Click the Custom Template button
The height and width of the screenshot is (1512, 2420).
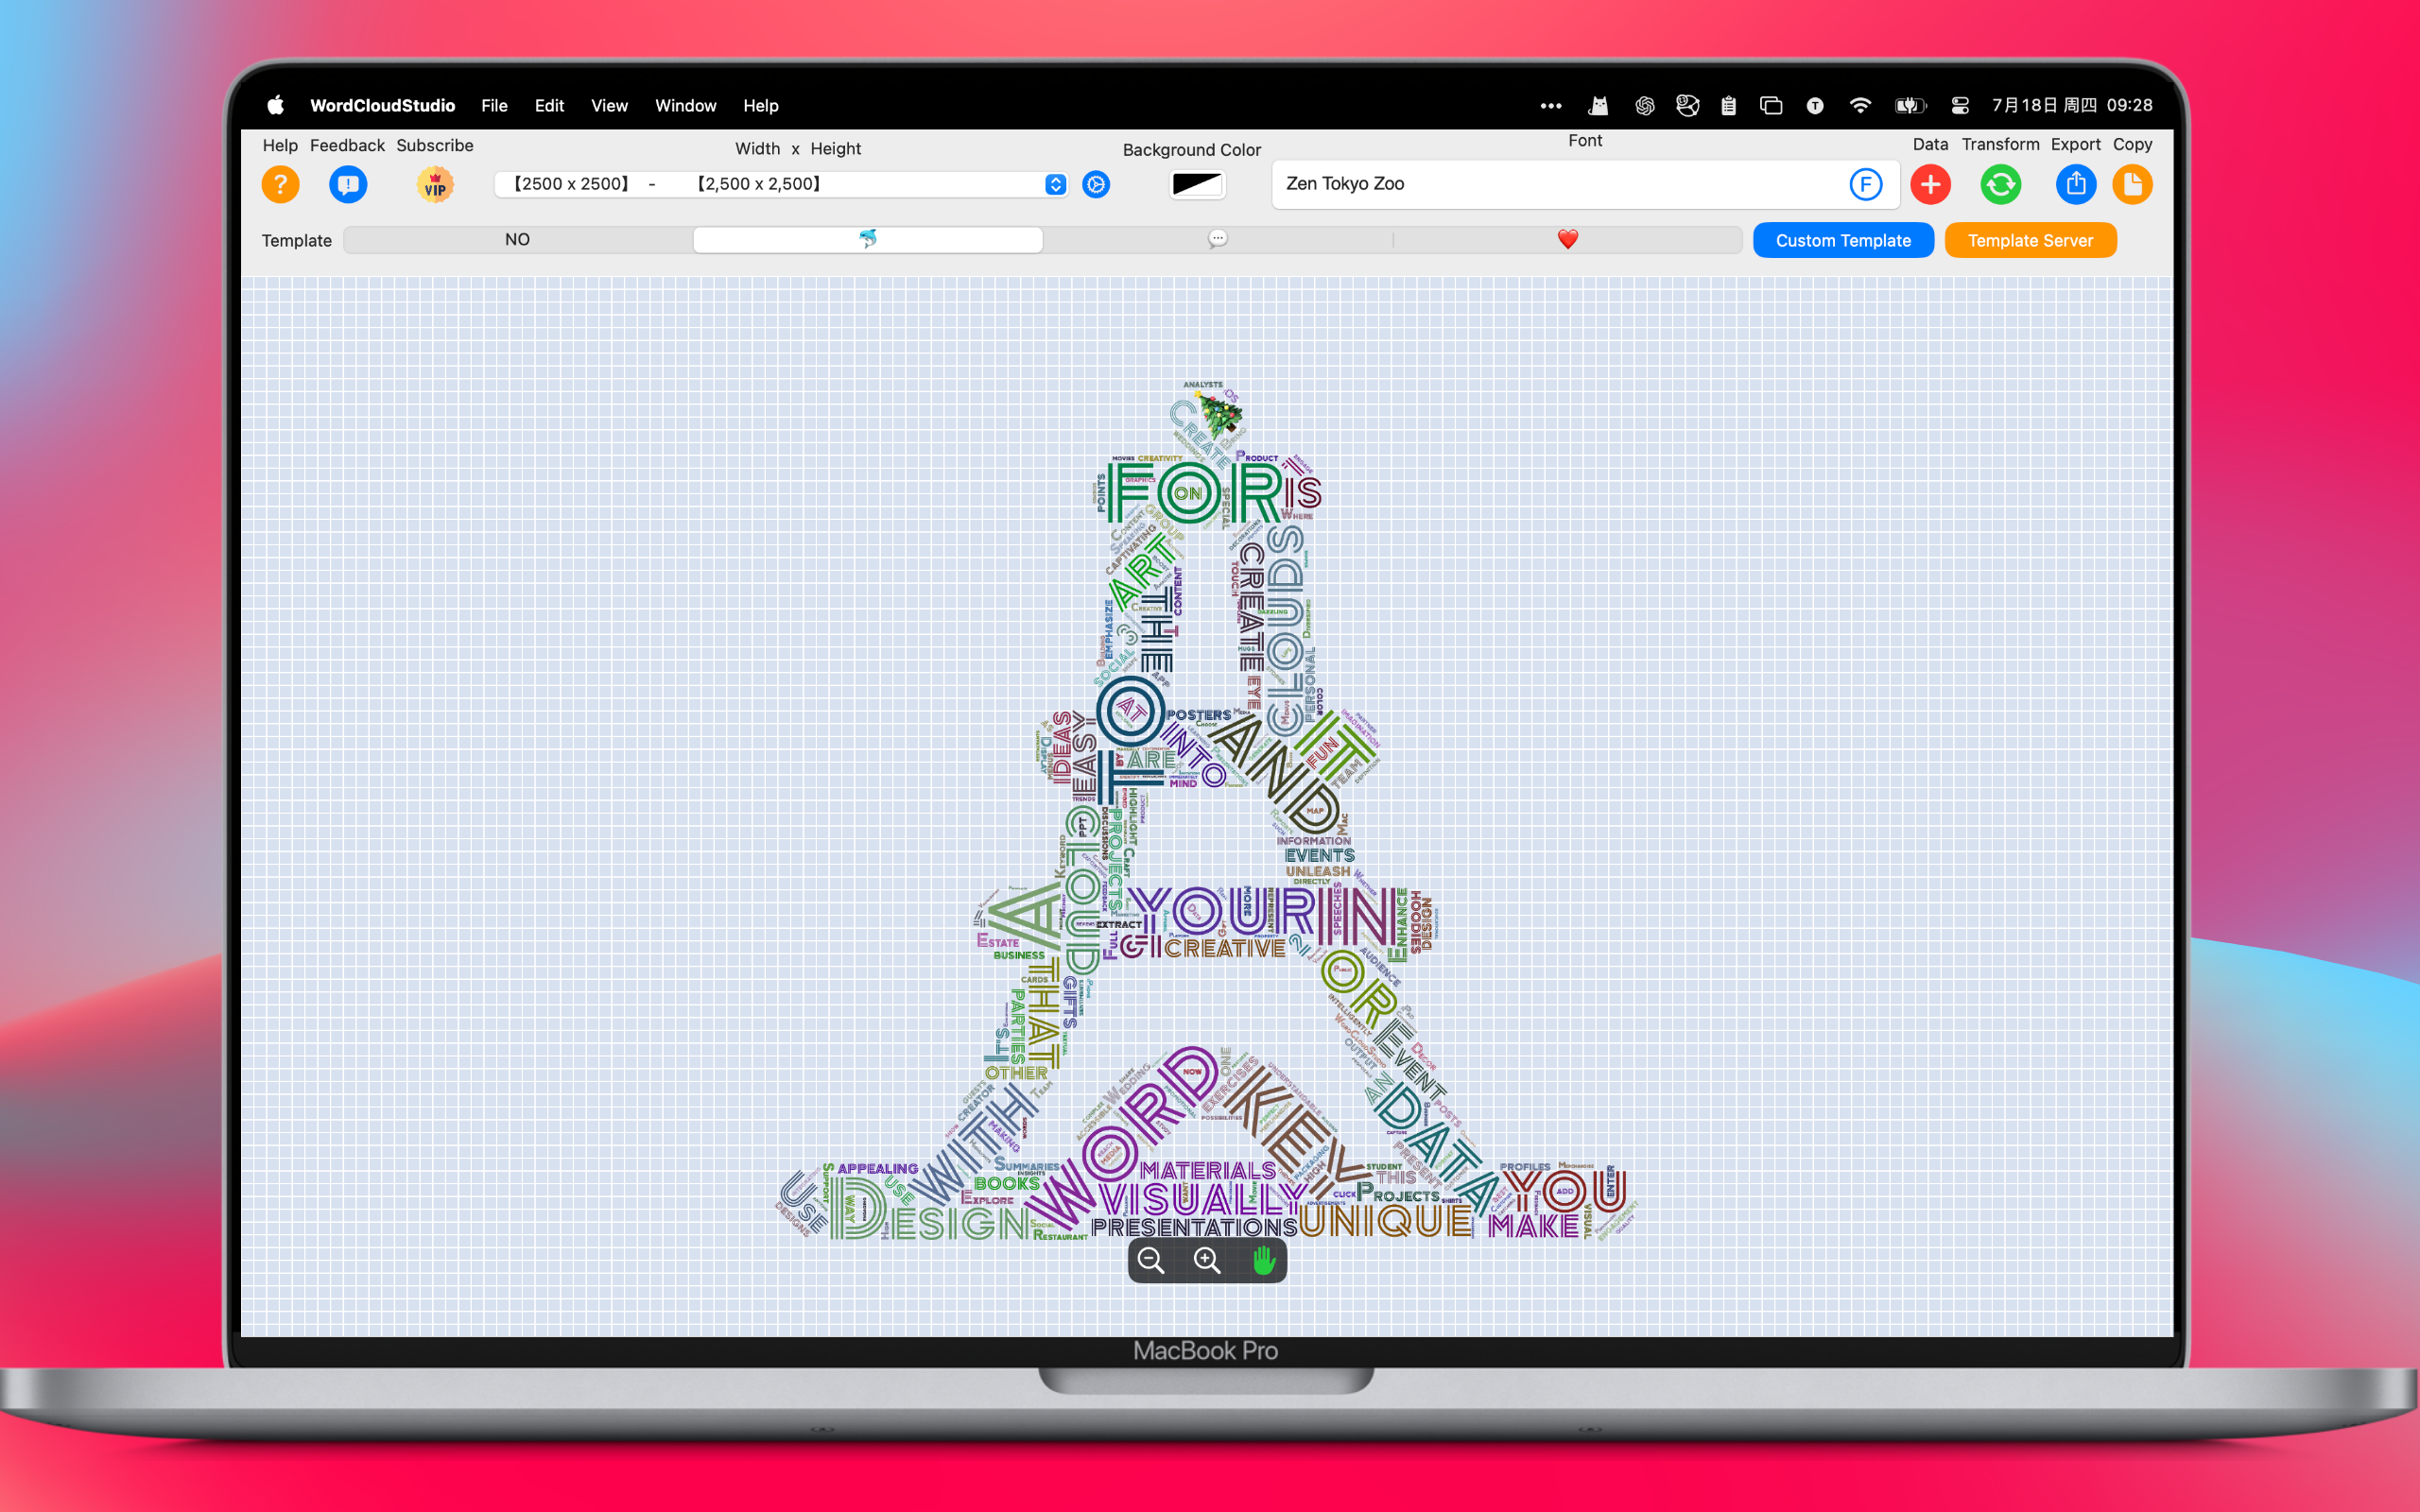1843,240
